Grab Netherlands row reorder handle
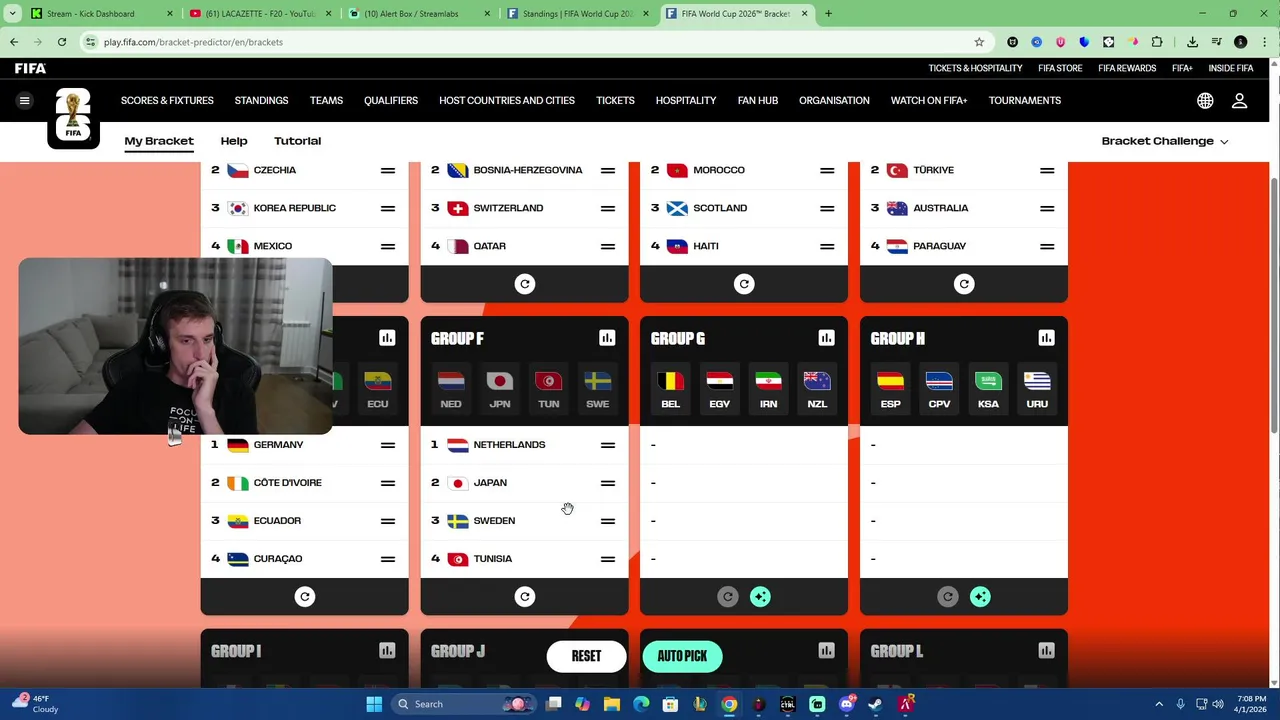This screenshot has width=1280, height=720. point(607,445)
